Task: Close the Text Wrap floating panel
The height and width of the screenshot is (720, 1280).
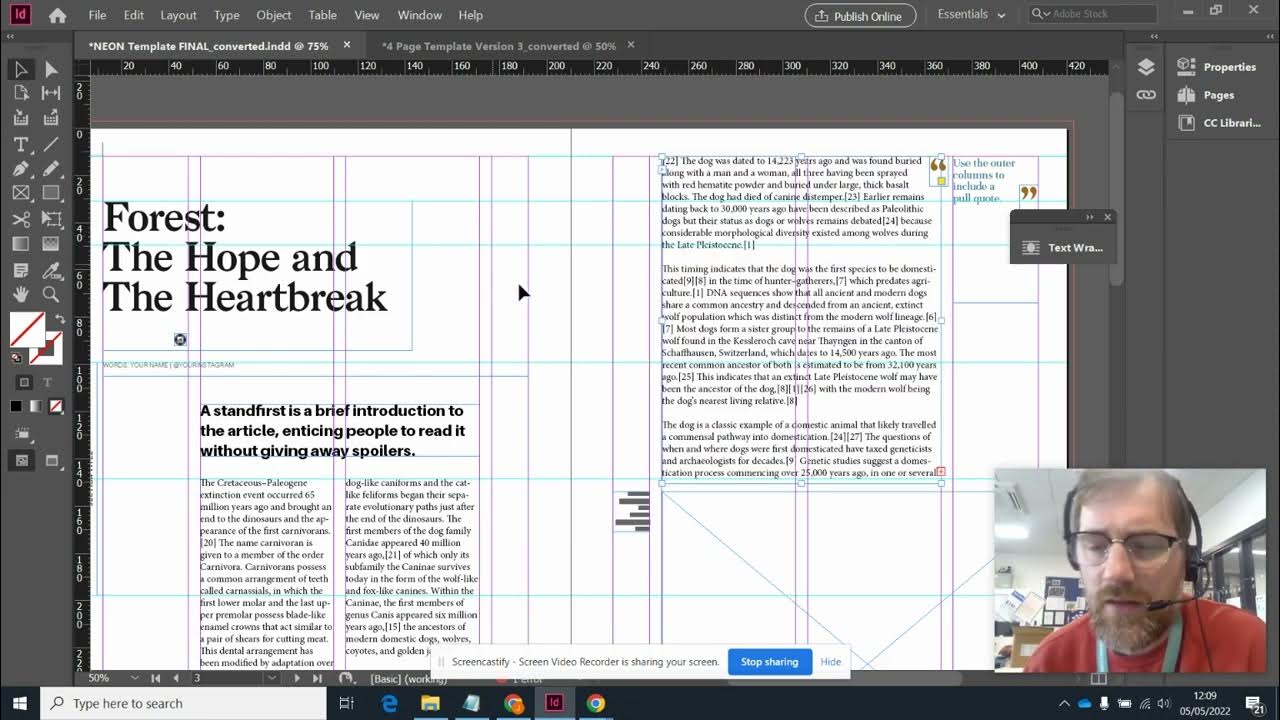Action: (1107, 217)
